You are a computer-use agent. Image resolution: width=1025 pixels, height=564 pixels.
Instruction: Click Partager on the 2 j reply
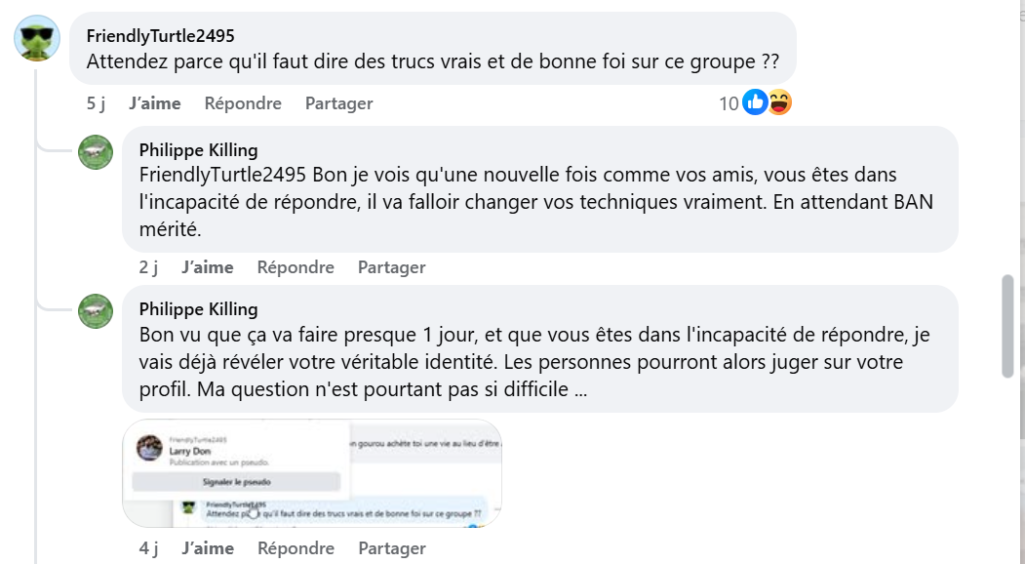pyautogui.click(x=392, y=267)
